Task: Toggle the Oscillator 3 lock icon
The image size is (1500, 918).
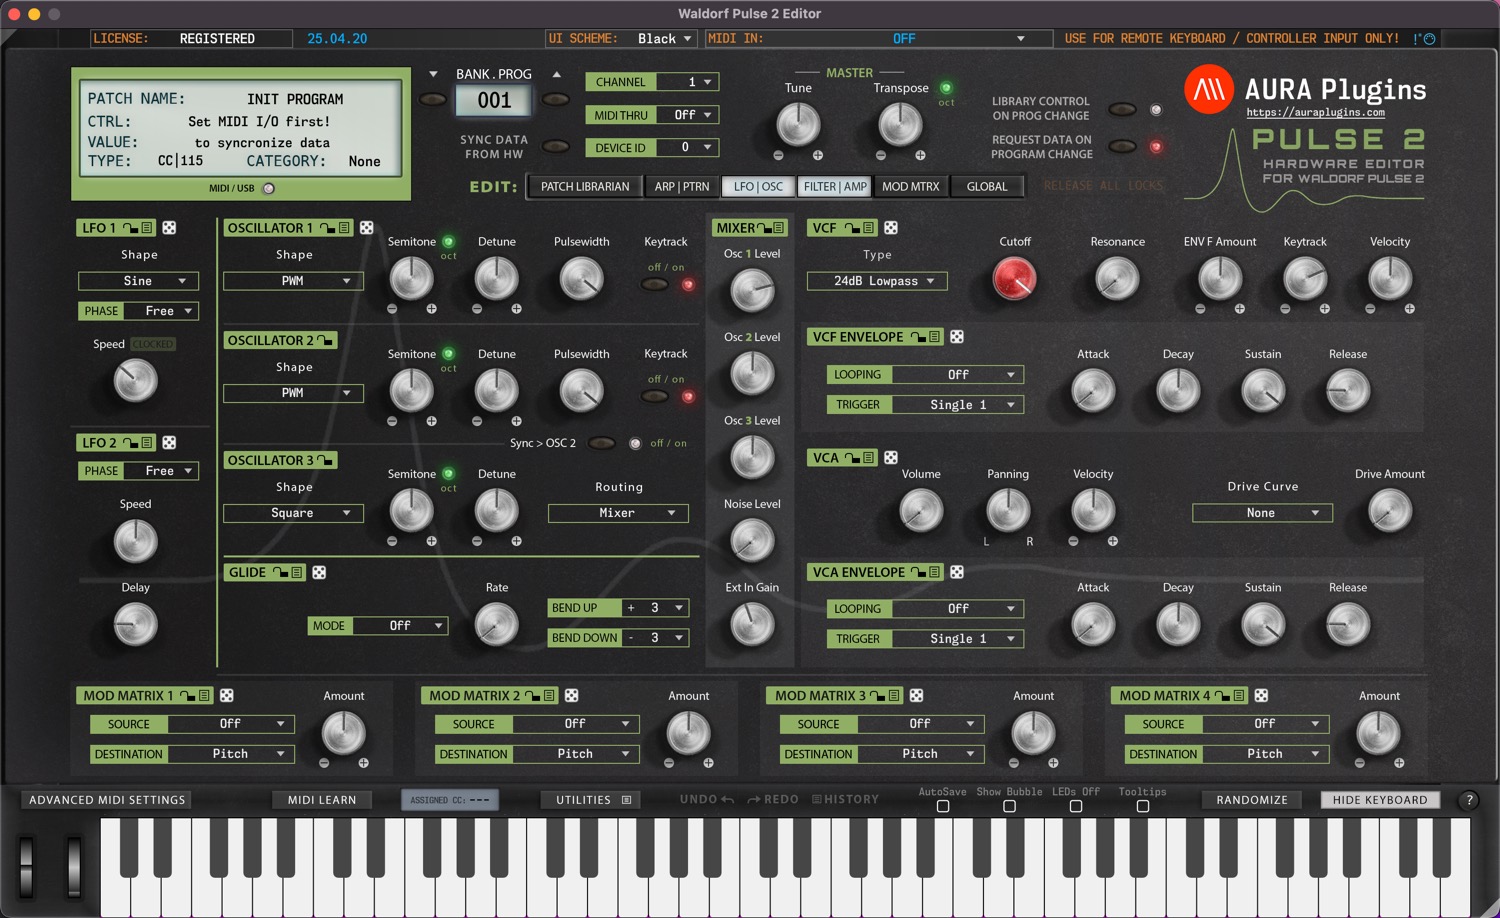Action: point(325,460)
